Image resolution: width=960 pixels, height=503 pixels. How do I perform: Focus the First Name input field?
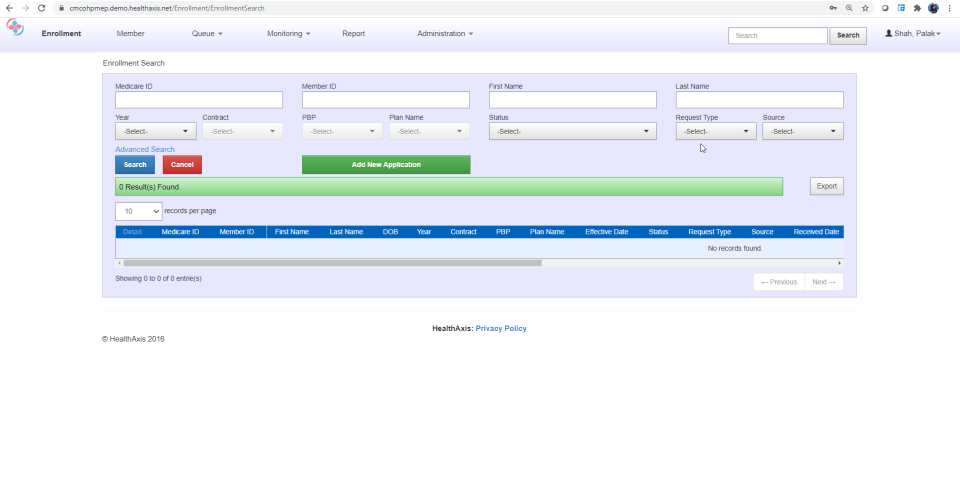click(x=572, y=100)
